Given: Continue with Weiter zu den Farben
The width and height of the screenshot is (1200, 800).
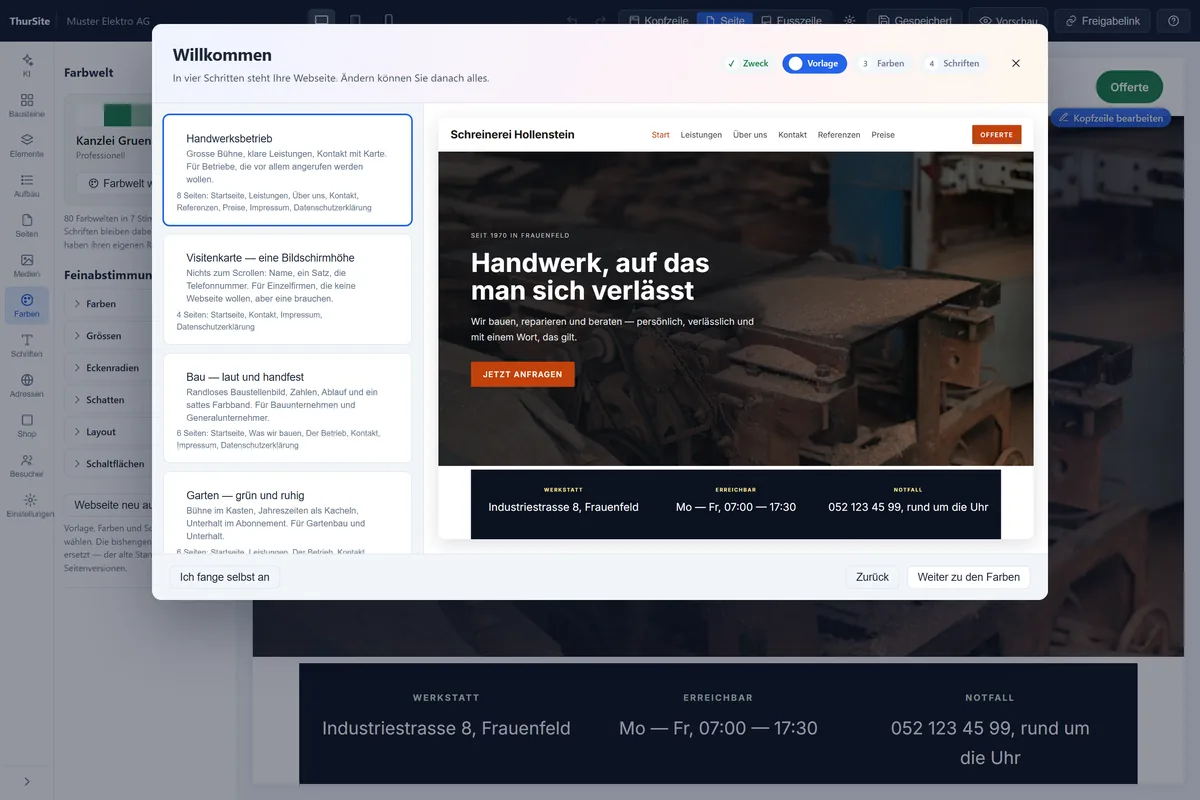Looking at the screenshot, I should tap(969, 577).
